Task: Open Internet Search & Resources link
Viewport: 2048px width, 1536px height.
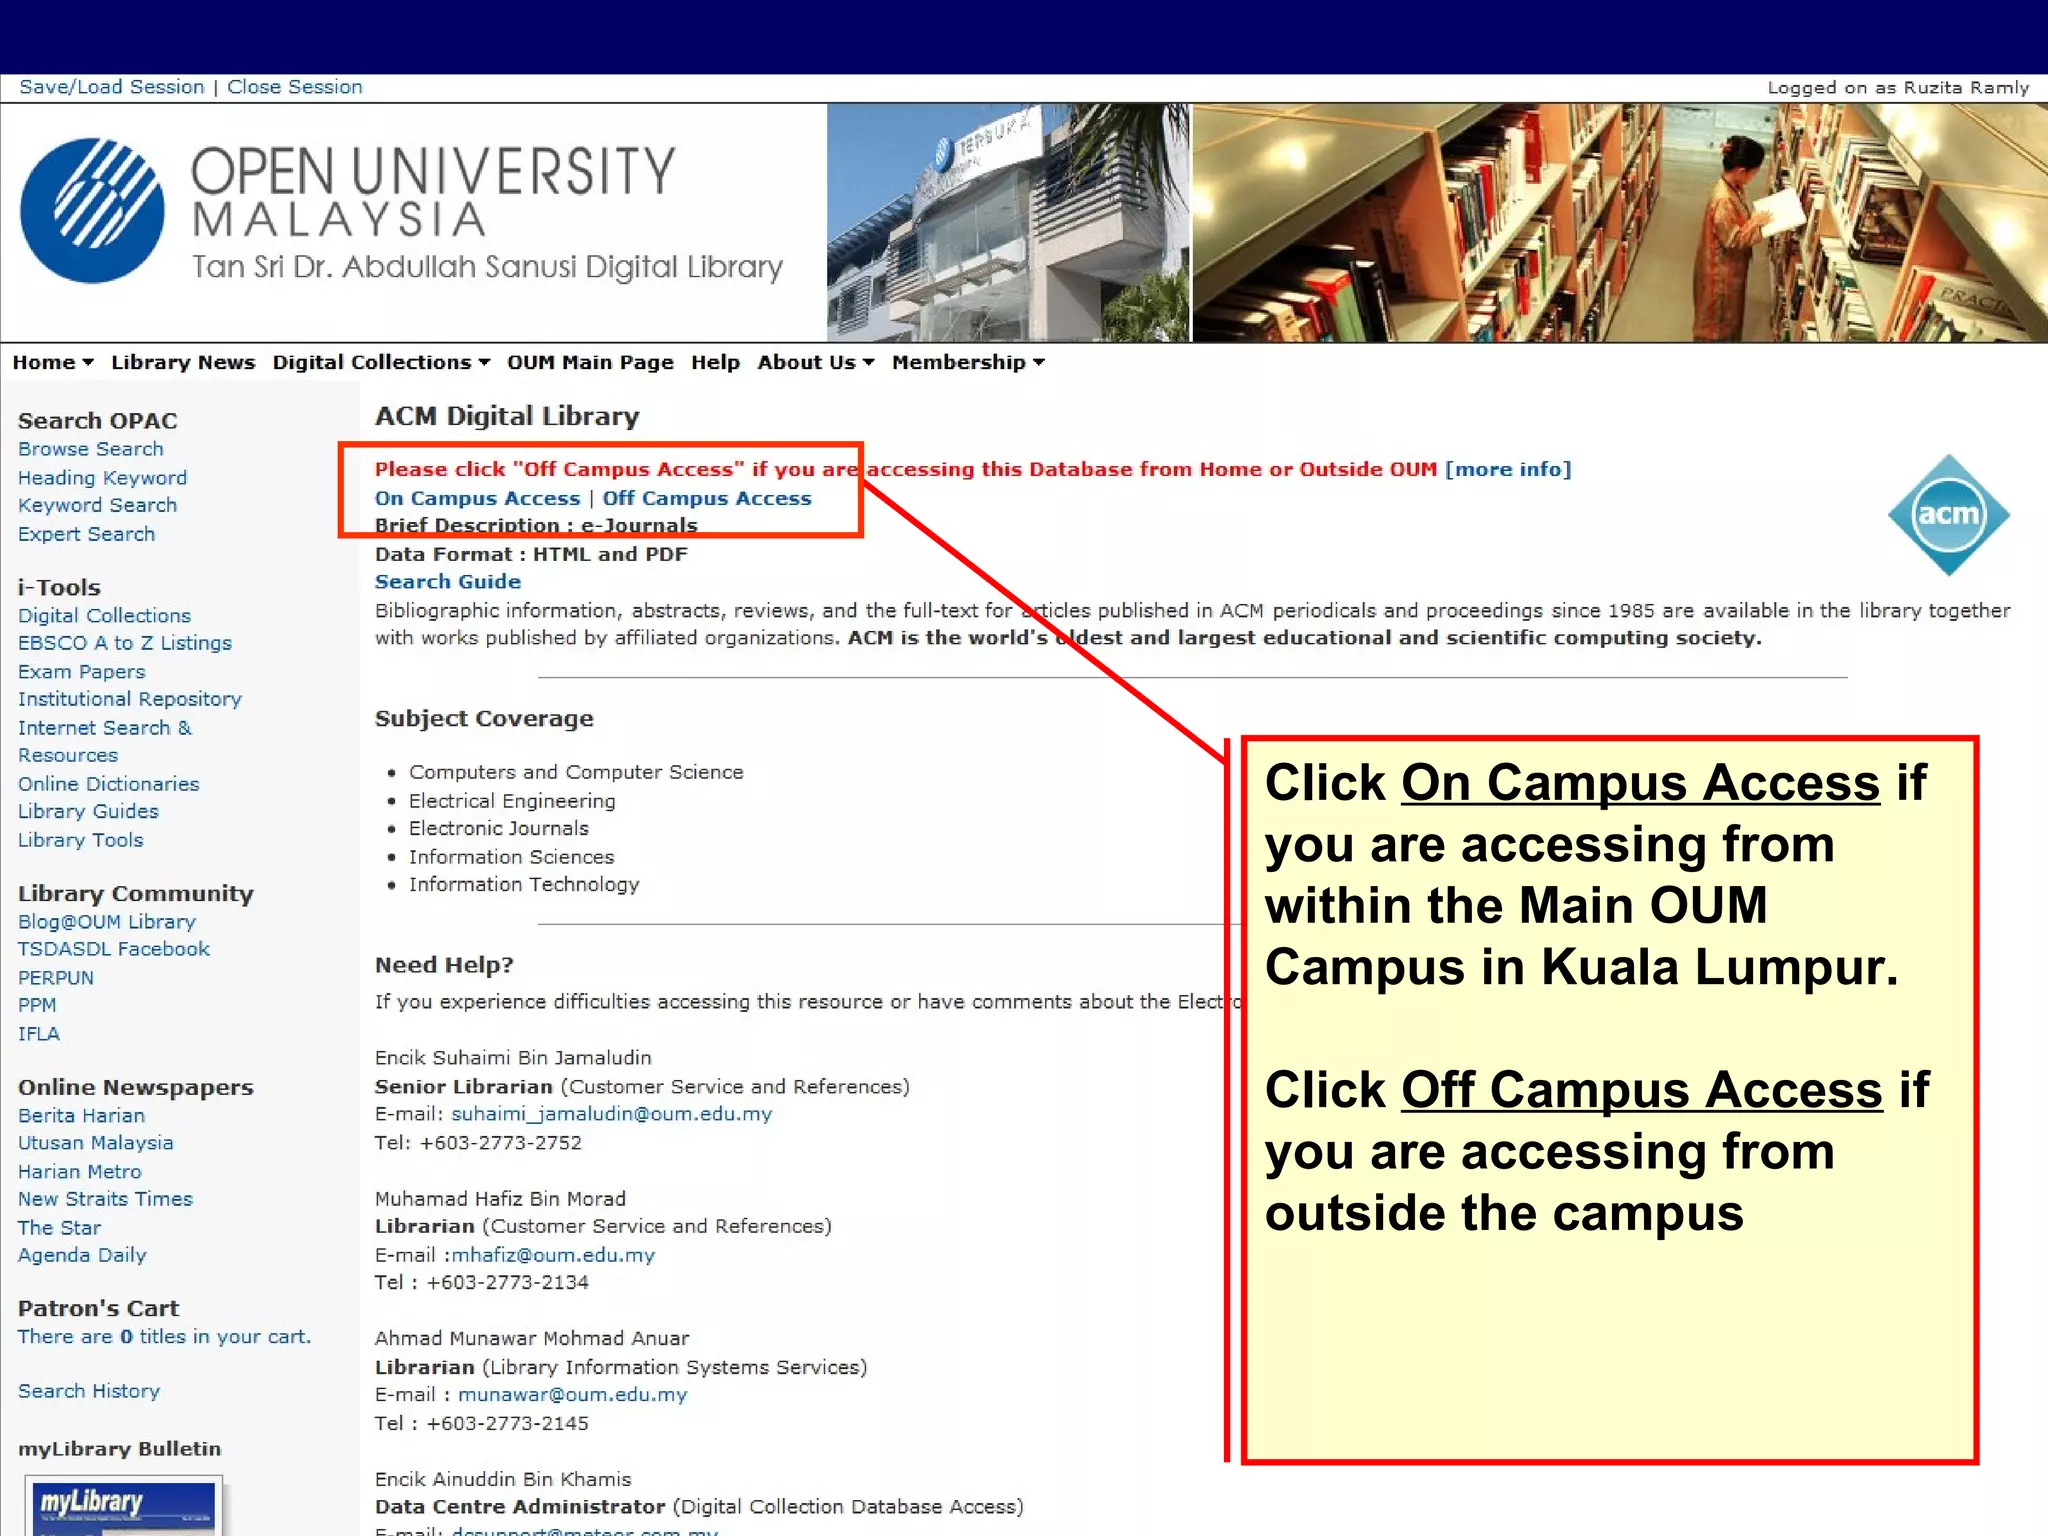Action: click(105, 741)
